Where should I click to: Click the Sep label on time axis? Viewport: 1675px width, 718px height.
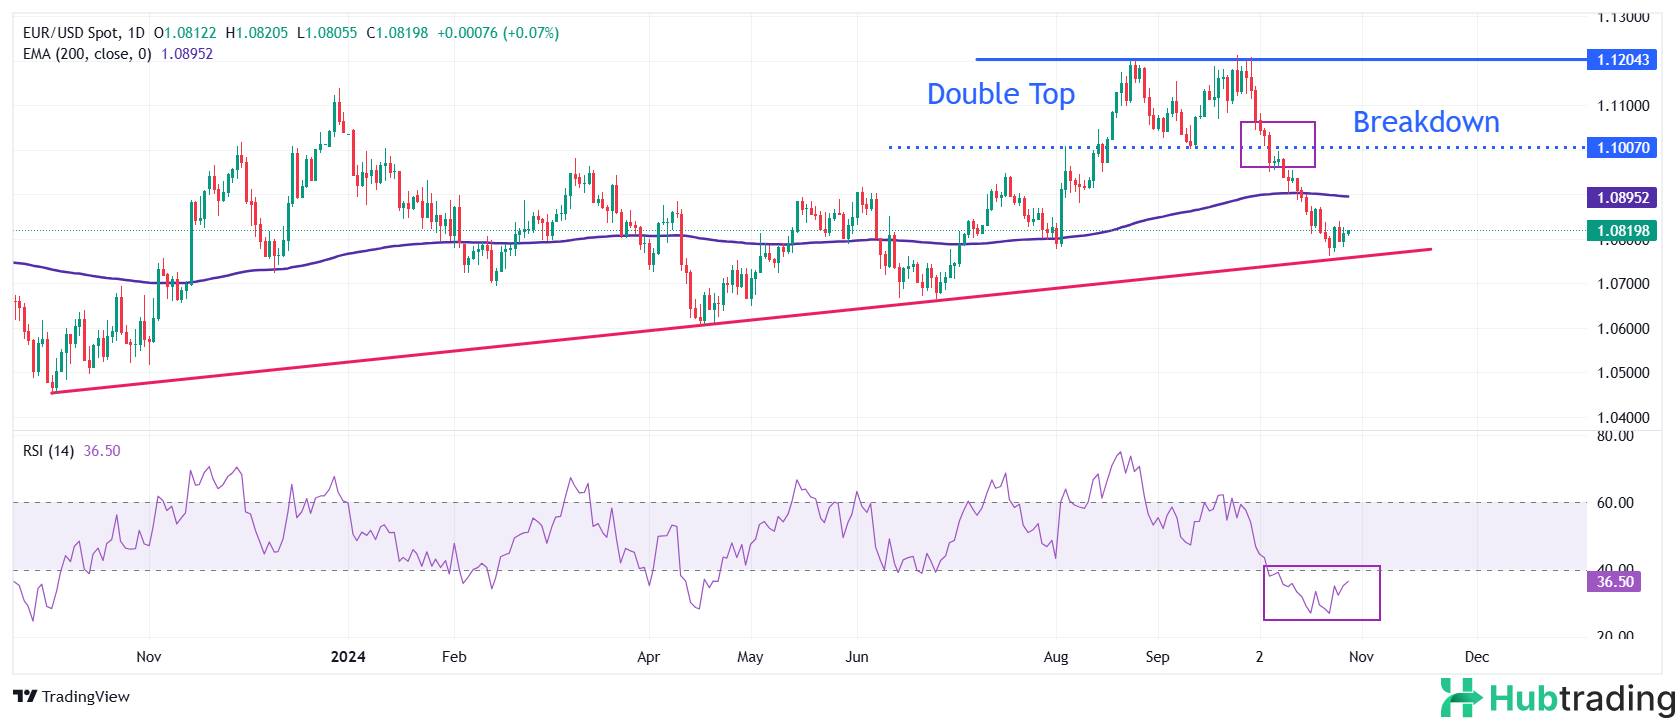click(1157, 657)
